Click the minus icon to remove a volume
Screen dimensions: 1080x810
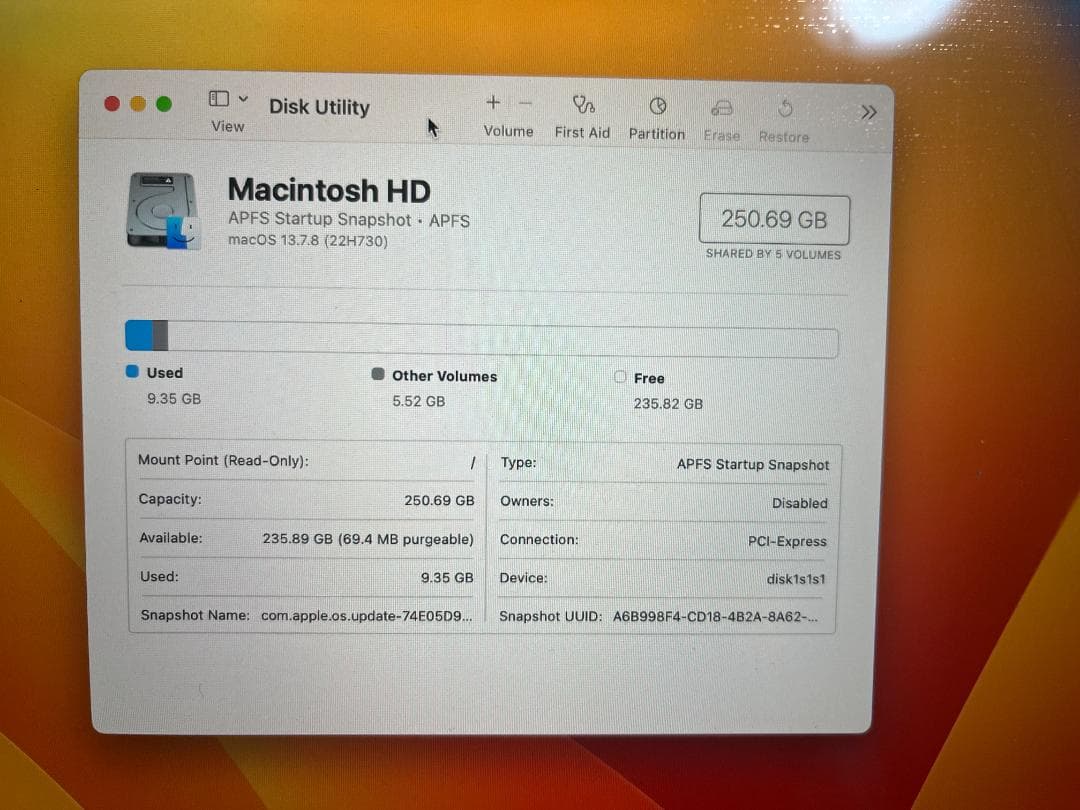[523, 102]
